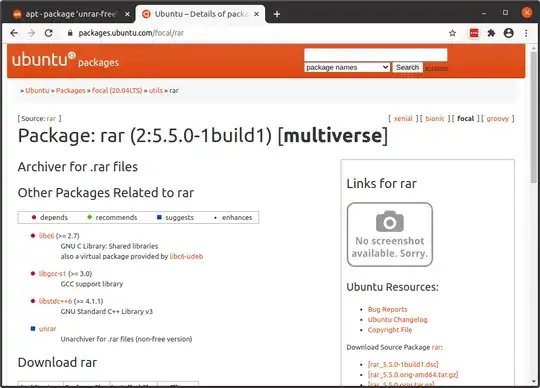The width and height of the screenshot is (540, 388).
Task: Click the 'Links for rar' heading
Action: coord(382,183)
